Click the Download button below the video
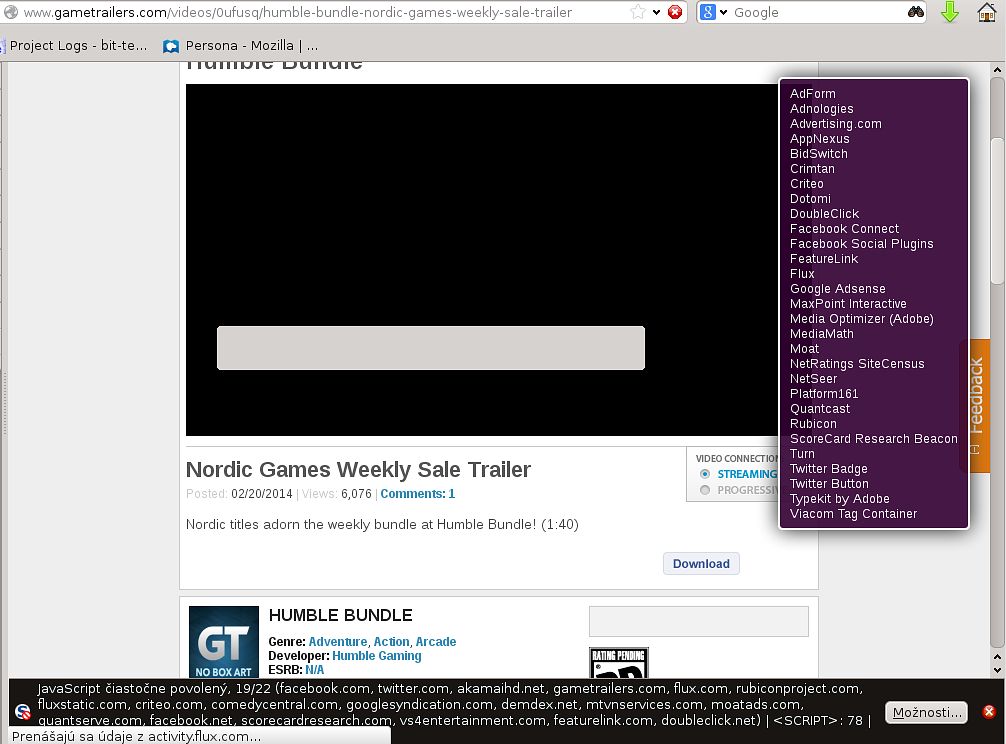1006x744 pixels. point(701,564)
